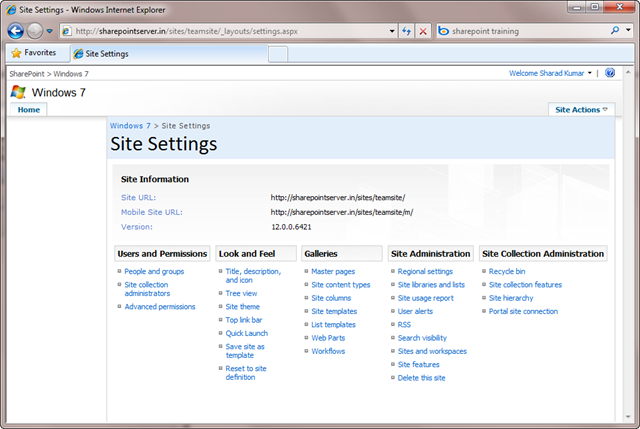Go to the Home tab

click(29, 110)
